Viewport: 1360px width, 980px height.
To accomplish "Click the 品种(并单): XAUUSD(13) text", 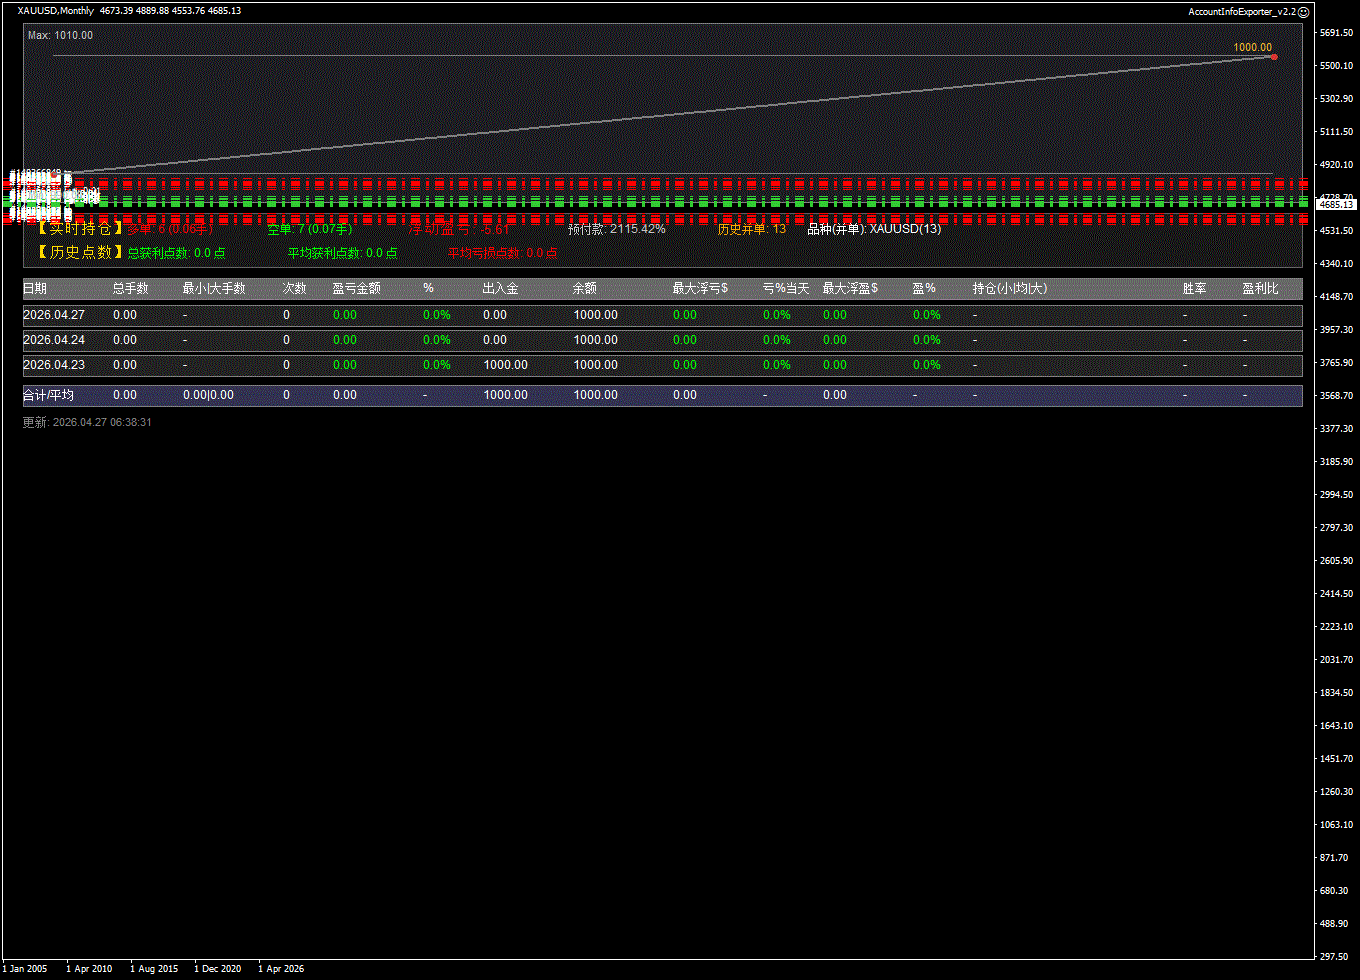I will click(874, 229).
